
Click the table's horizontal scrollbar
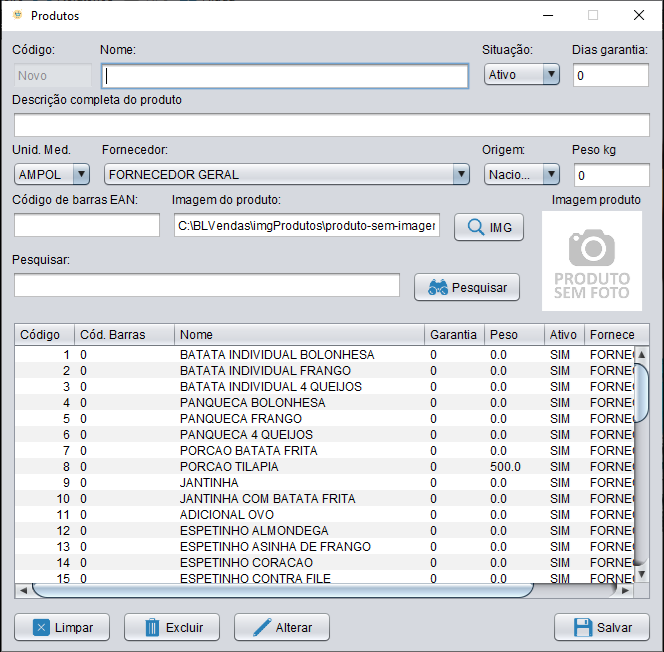[280, 590]
